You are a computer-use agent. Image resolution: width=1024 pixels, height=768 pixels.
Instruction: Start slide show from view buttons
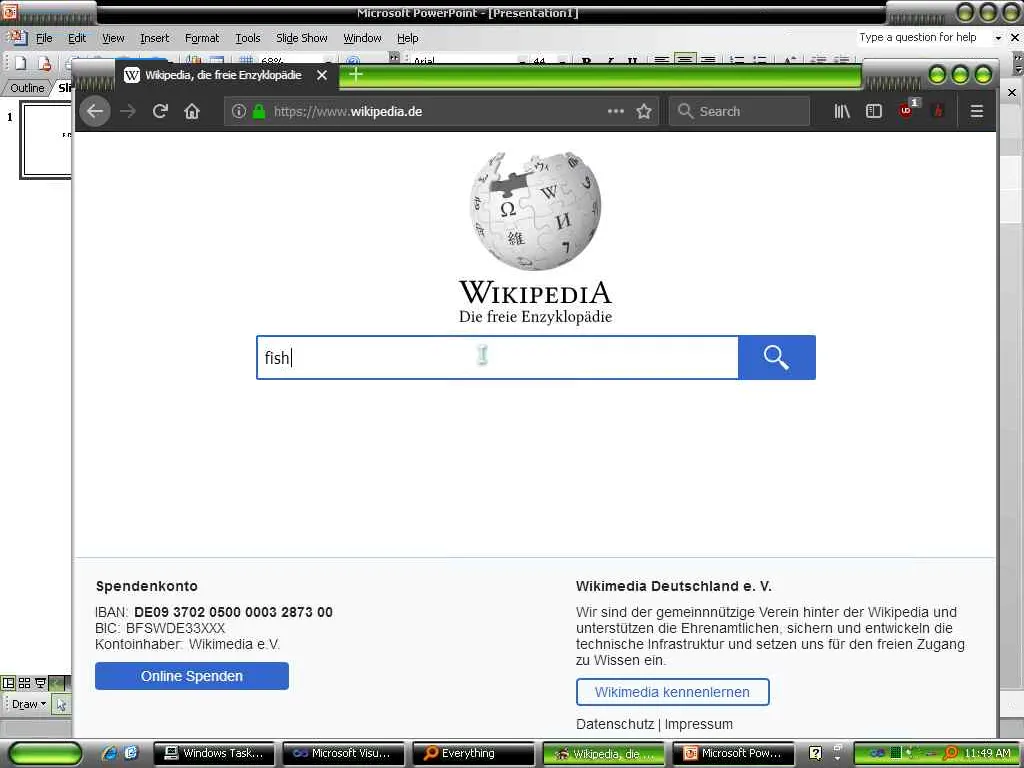(40, 683)
